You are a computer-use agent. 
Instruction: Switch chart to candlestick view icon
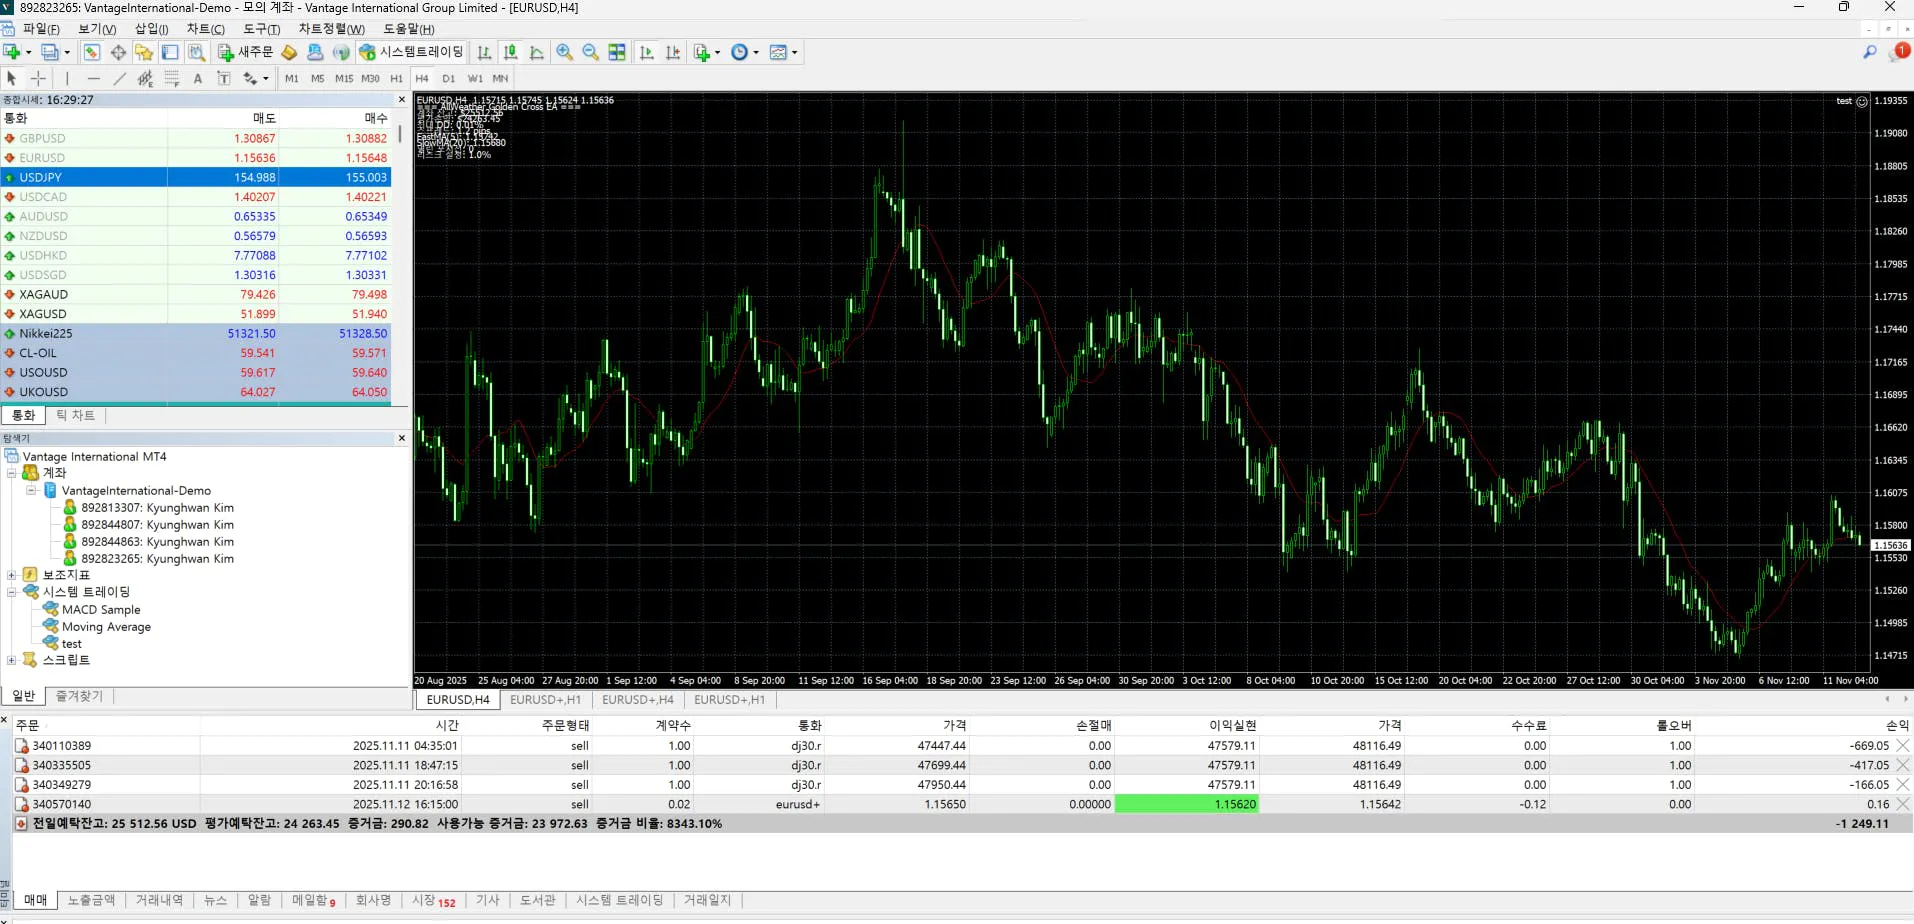511,52
